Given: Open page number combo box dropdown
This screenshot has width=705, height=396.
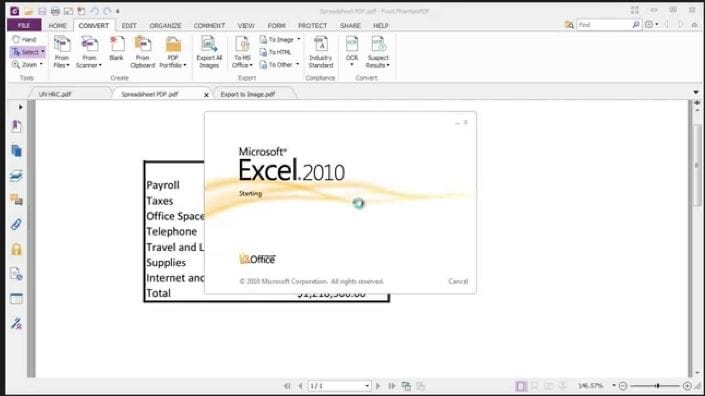Looking at the screenshot, I should point(367,386).
